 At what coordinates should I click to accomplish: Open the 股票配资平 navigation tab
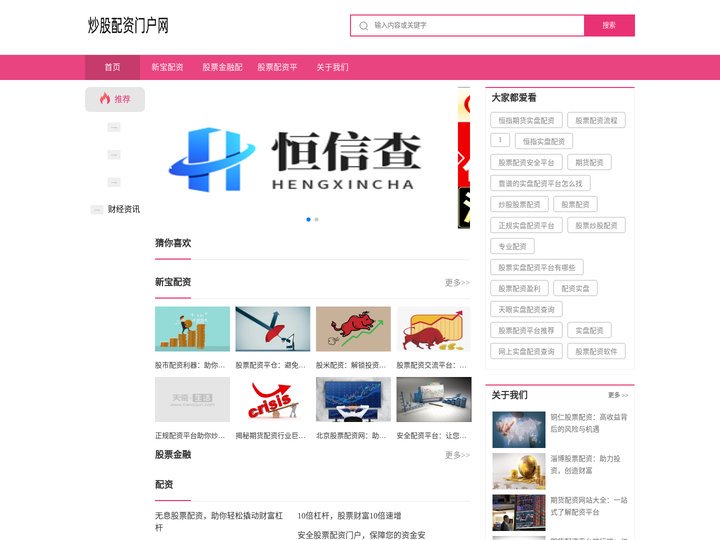277,67
